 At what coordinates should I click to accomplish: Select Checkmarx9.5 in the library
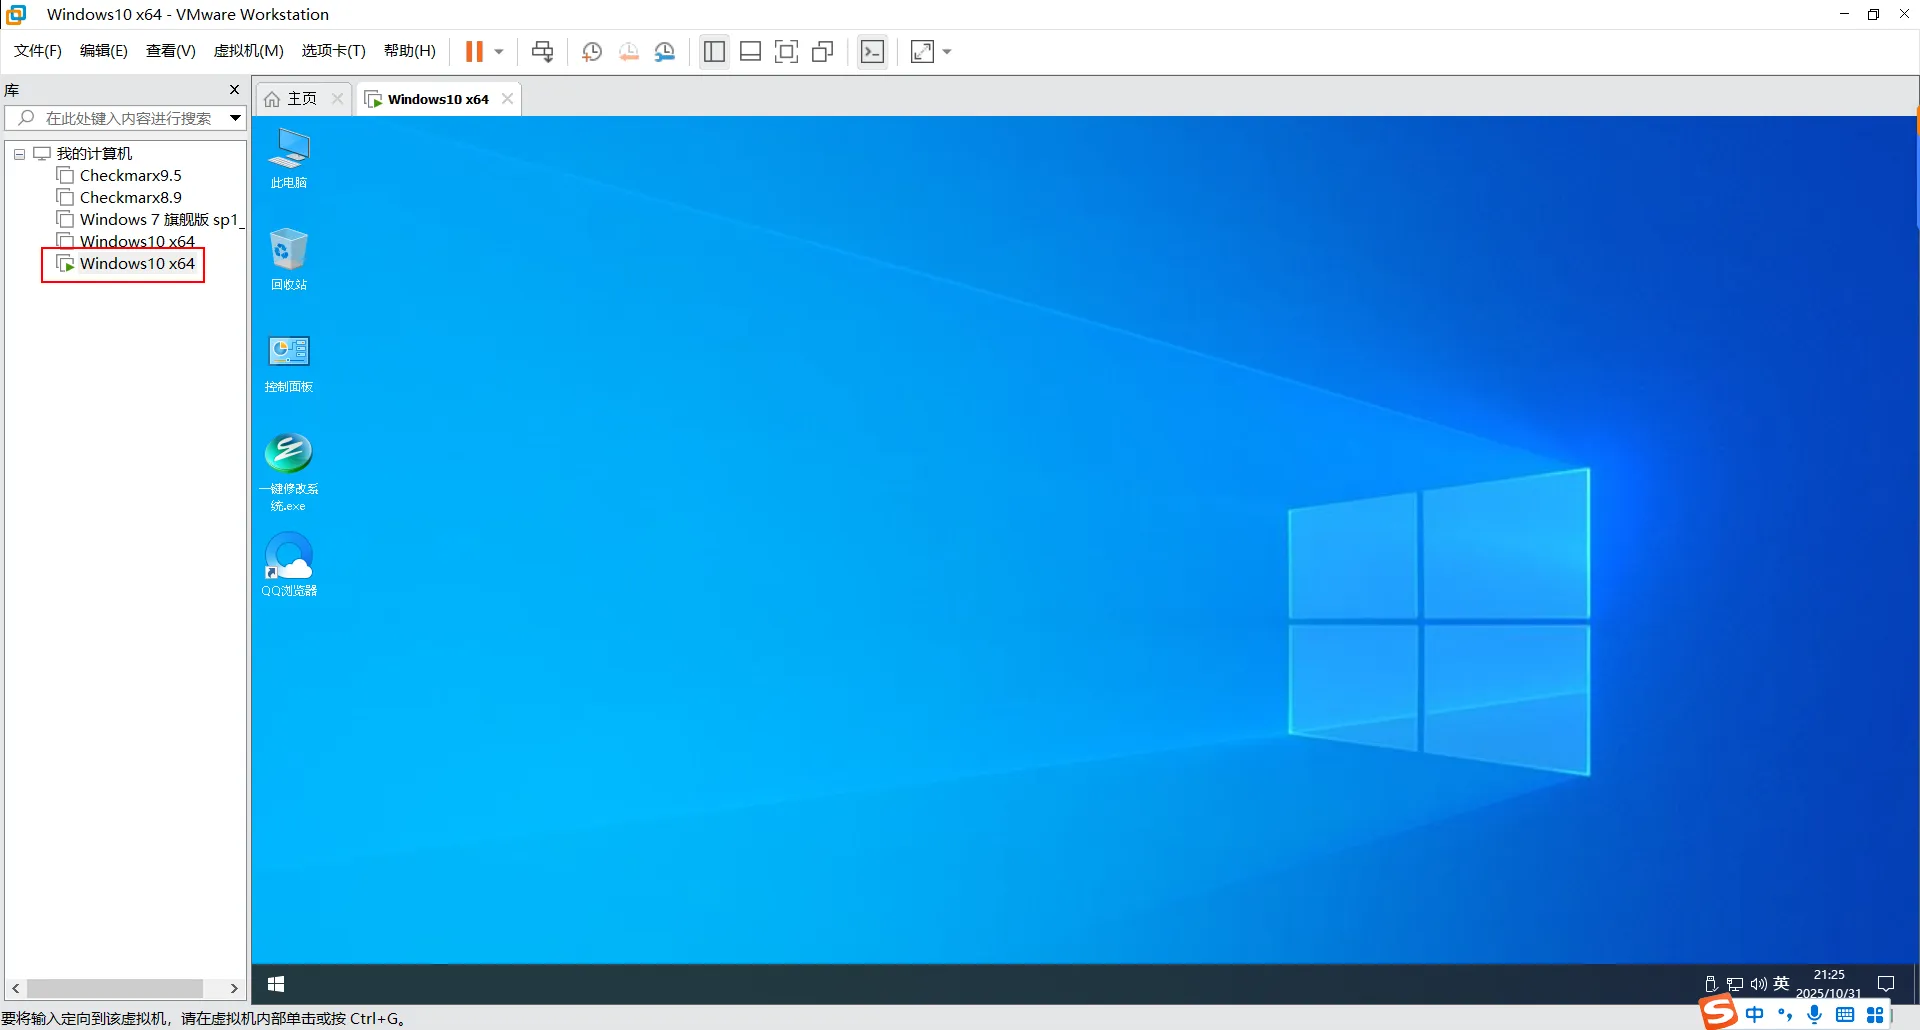pos(130,176)
